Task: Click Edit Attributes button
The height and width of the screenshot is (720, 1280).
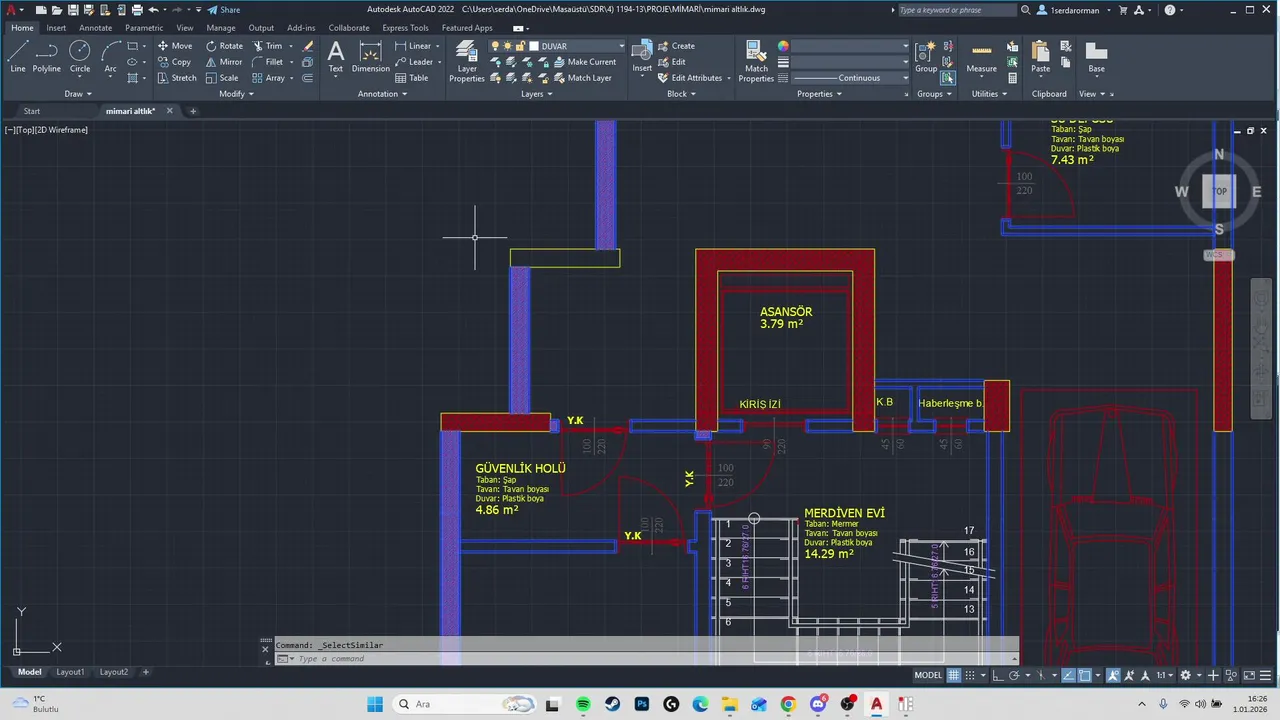Action: (690, 78)
